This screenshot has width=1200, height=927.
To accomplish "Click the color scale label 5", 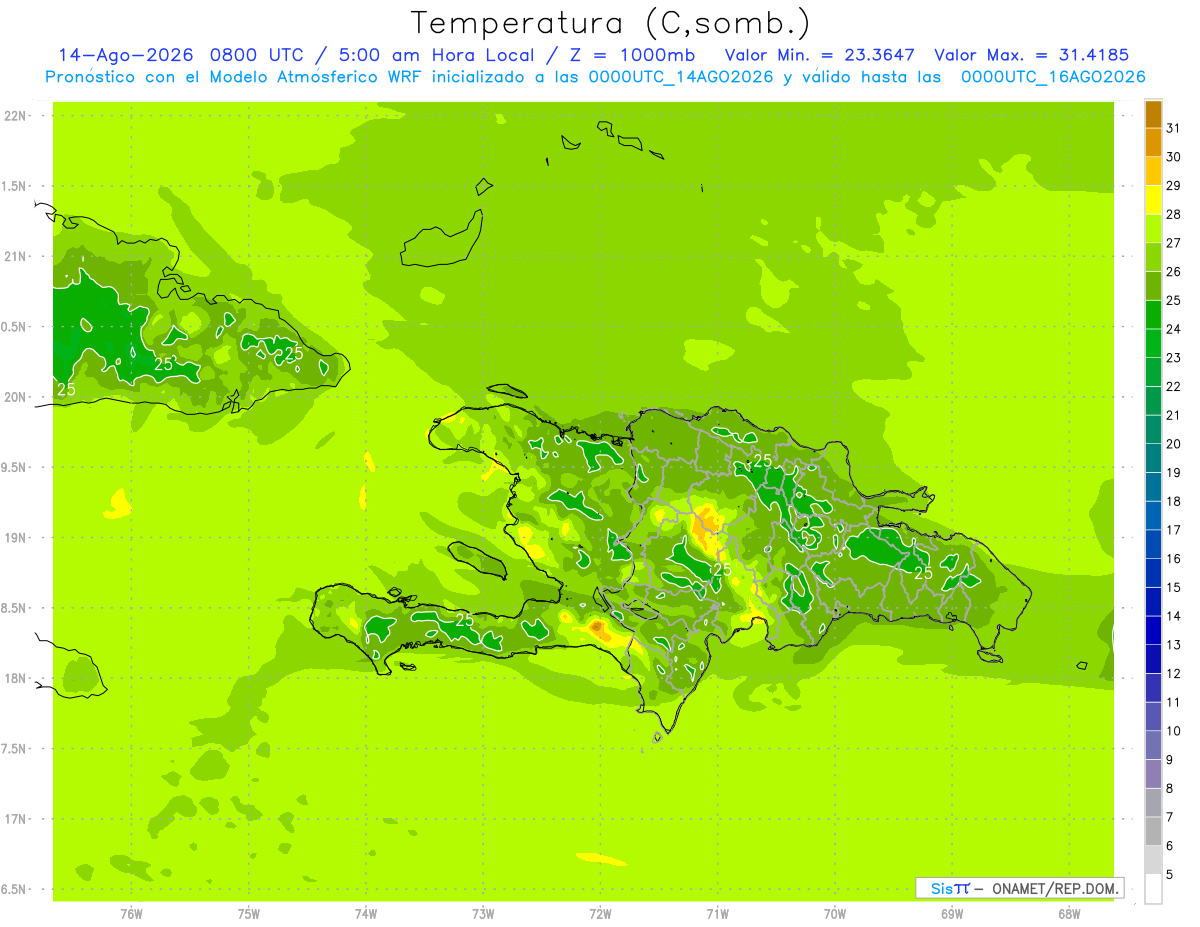I will pos(1170,874).
